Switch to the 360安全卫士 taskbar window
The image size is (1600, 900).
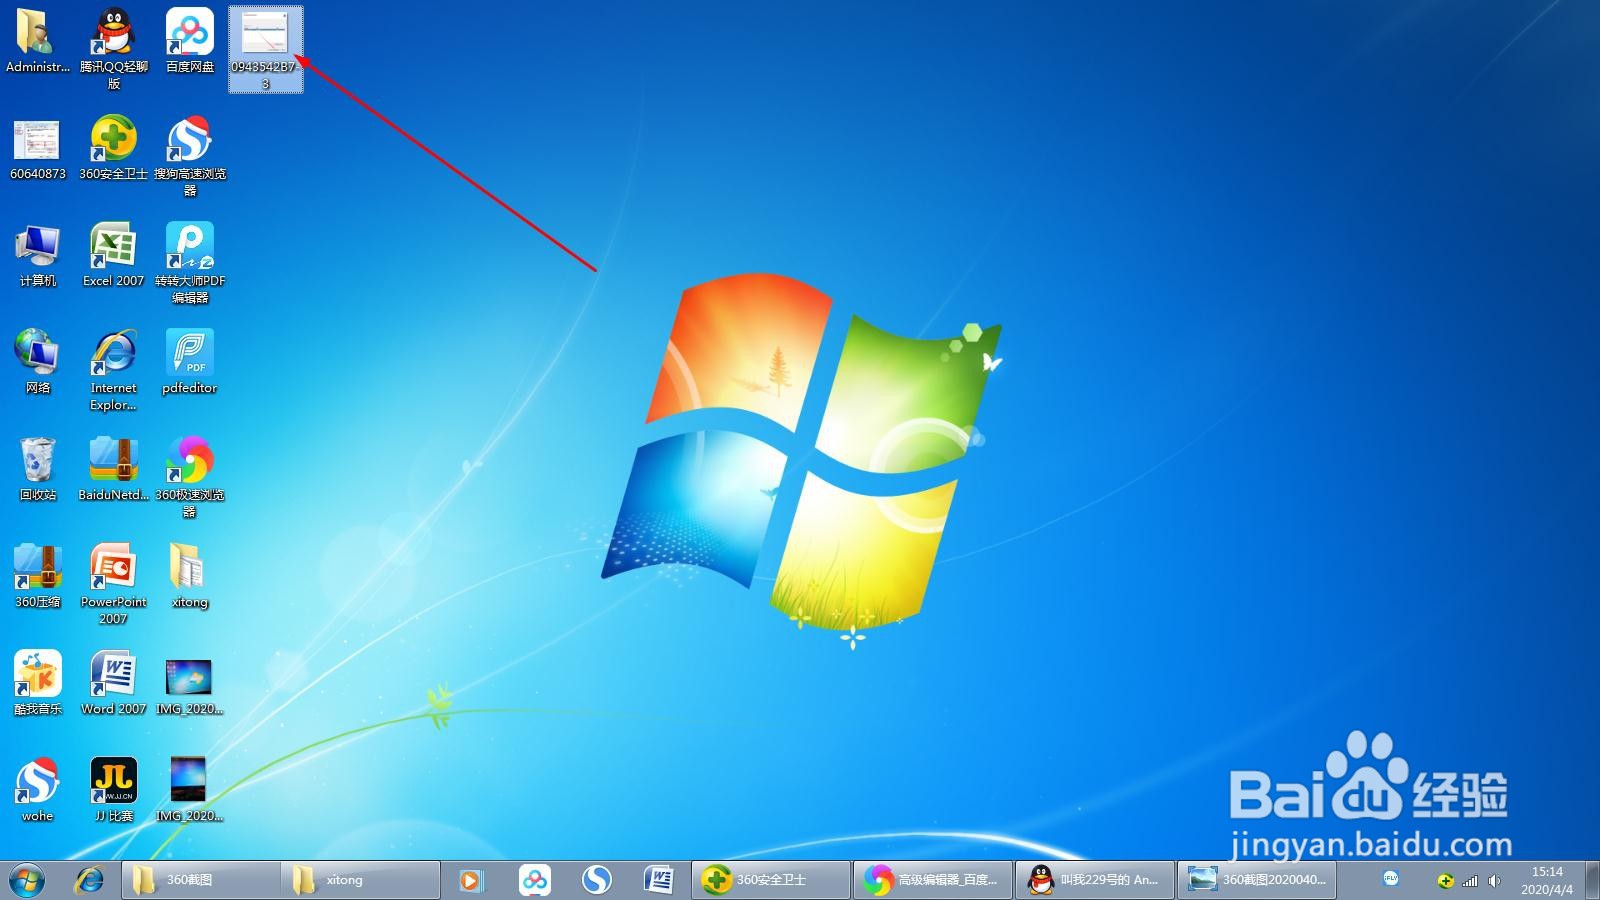[771, 880]
